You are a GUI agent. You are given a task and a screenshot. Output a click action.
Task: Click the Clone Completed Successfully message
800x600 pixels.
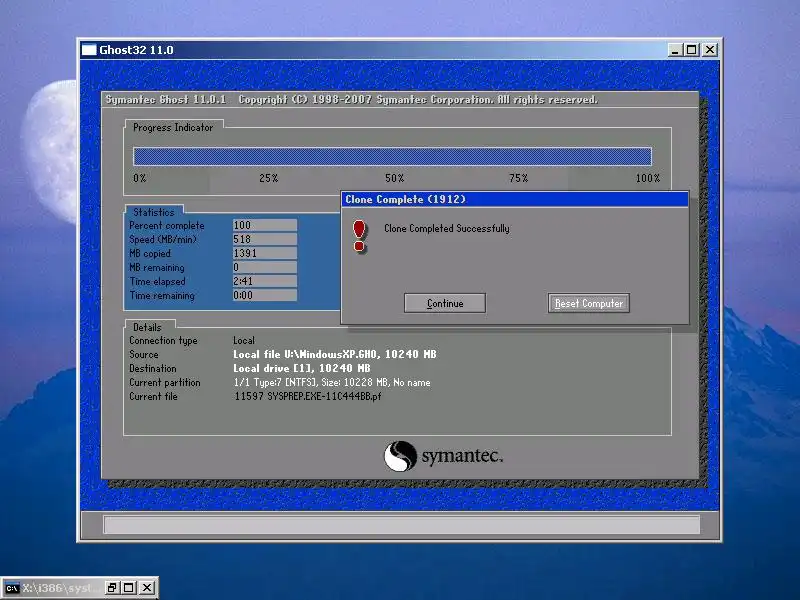446,229
